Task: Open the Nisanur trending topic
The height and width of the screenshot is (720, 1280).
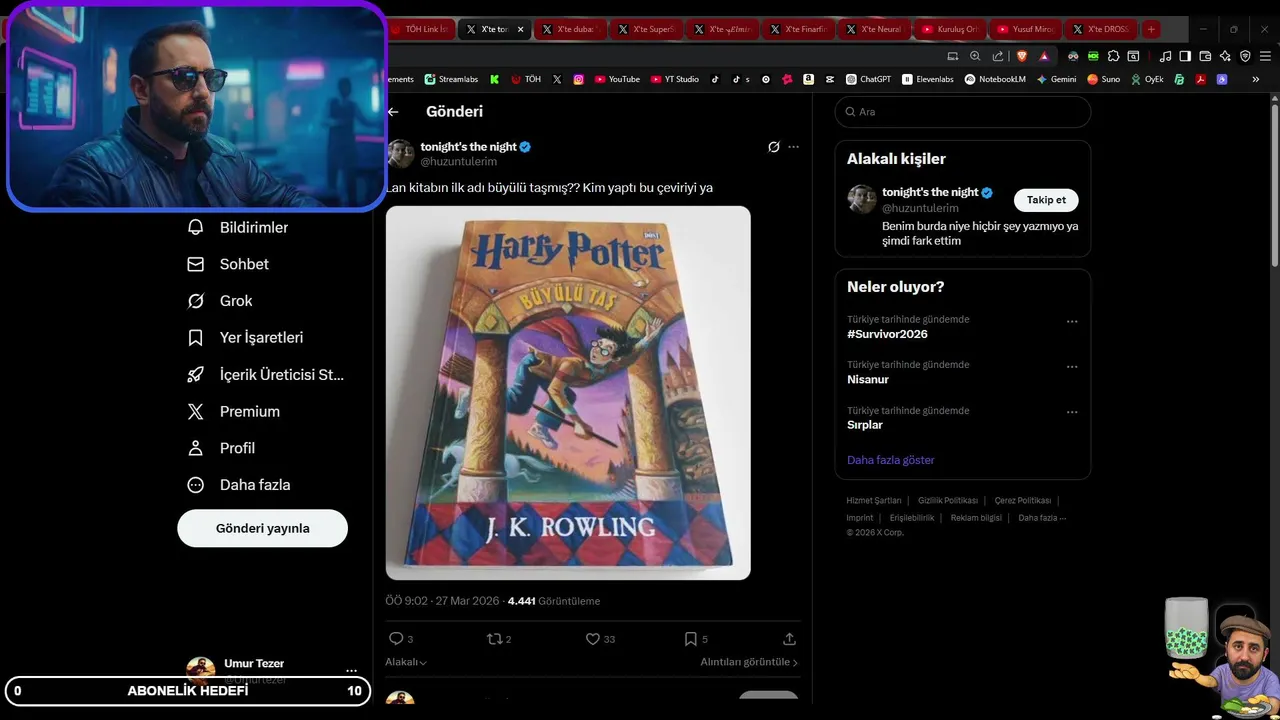Action: pyautogui.click(x=868, y=380)
